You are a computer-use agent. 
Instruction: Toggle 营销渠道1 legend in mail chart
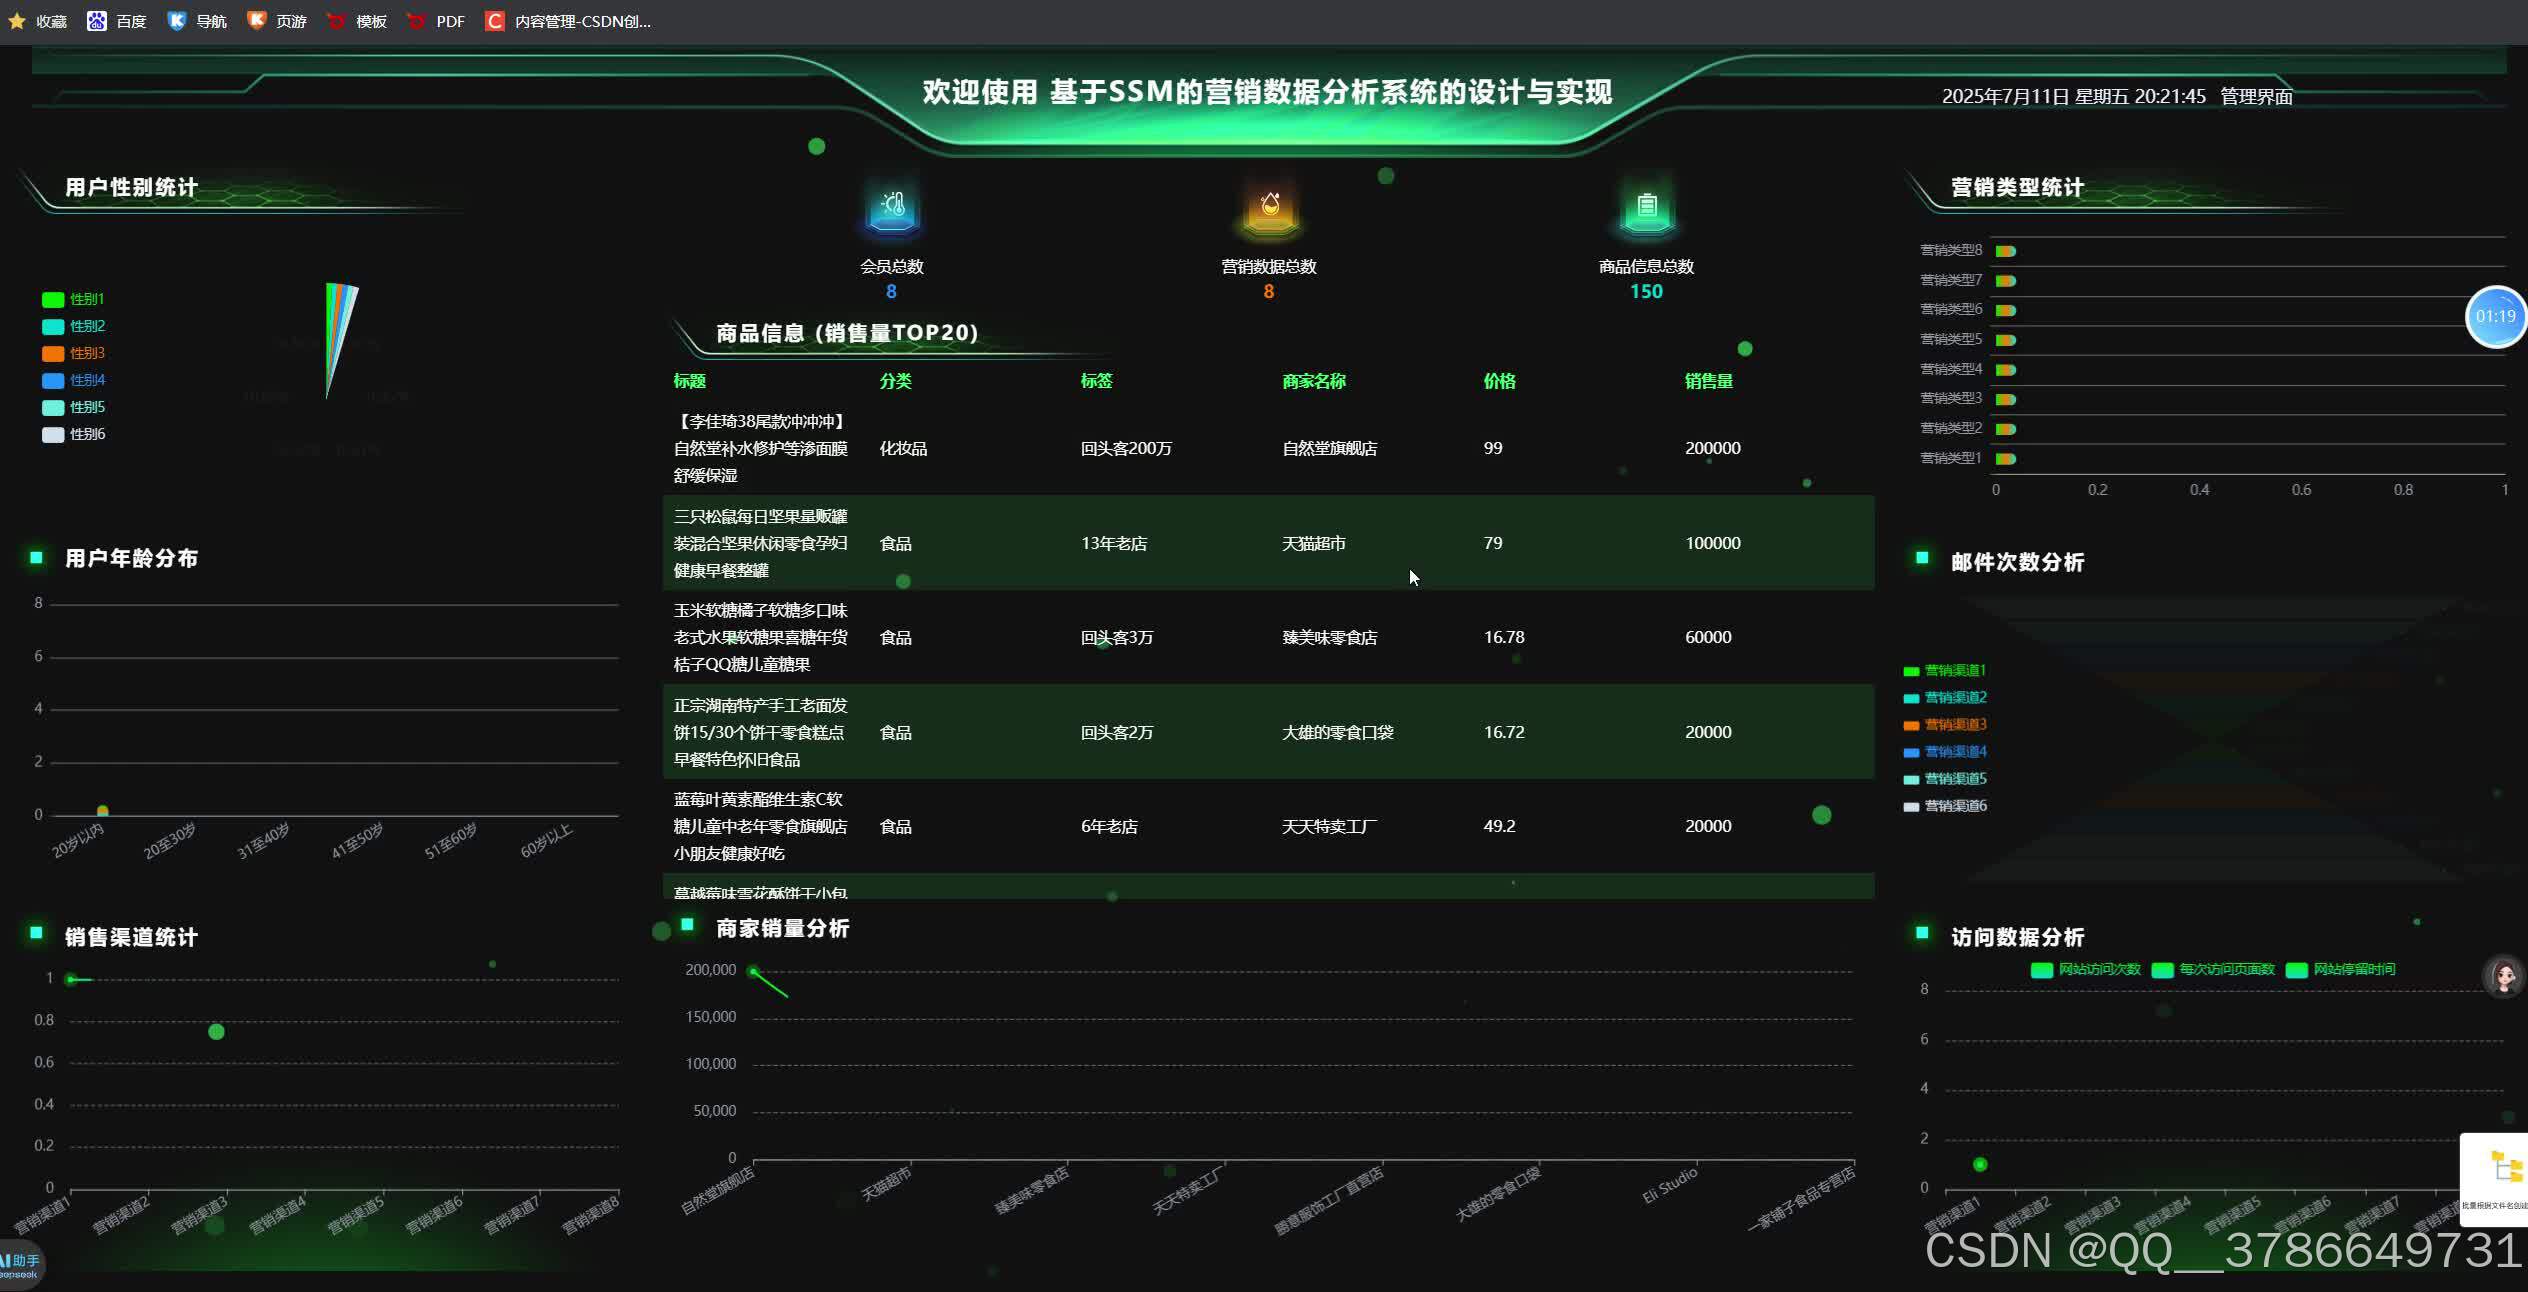pyautogui.click(x=1945, y=670)
